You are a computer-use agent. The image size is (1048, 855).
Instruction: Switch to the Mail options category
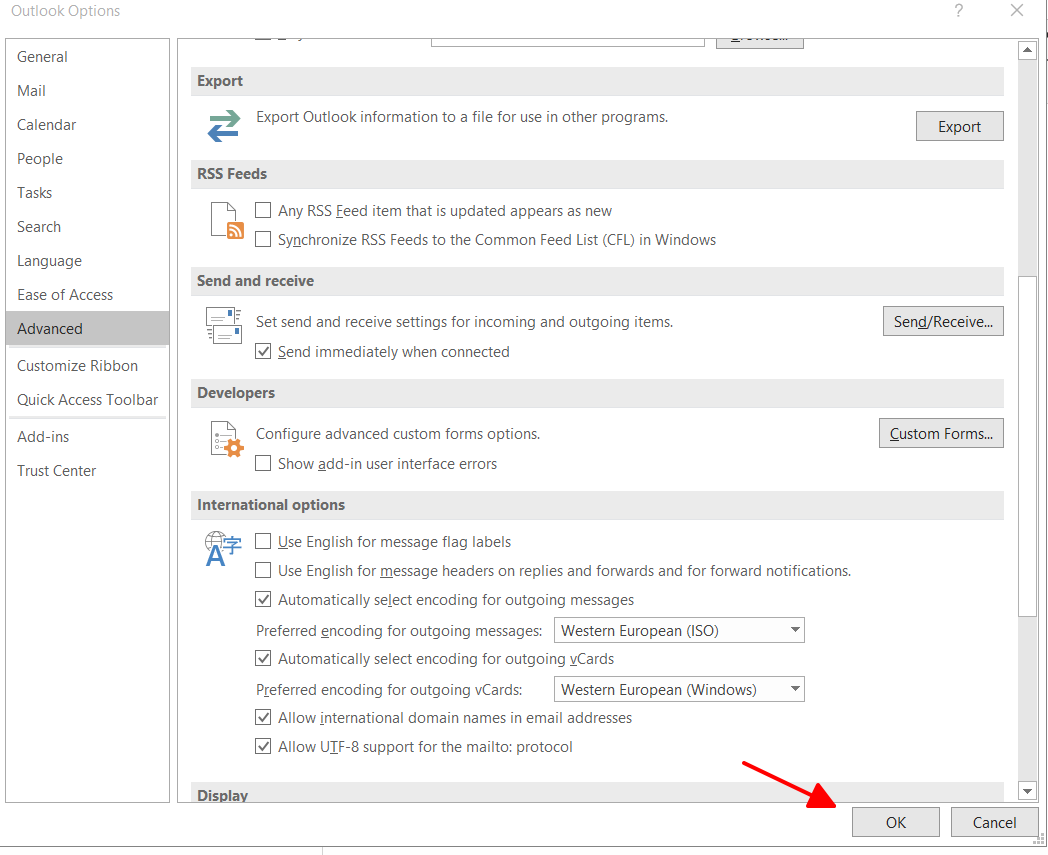(x=88, y=91)
